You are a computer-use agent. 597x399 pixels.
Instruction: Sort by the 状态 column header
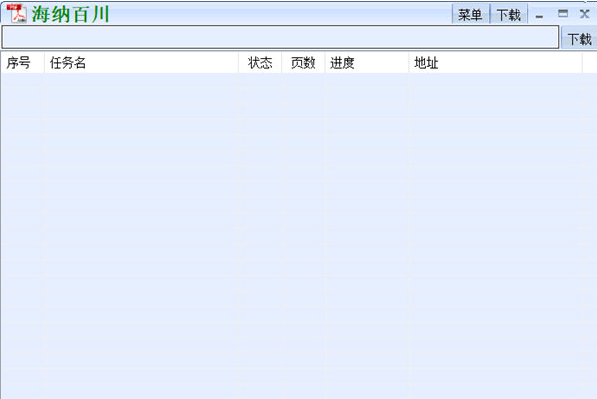[260, 62]
